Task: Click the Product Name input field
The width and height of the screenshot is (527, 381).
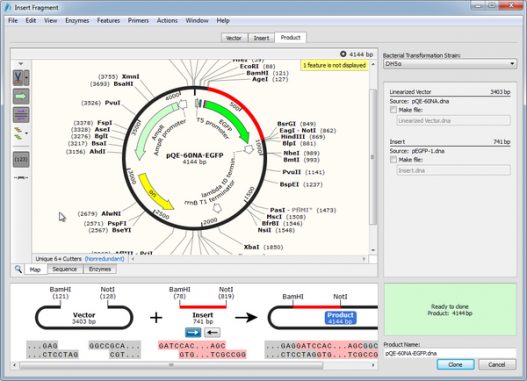Action: tap(450, 353)
